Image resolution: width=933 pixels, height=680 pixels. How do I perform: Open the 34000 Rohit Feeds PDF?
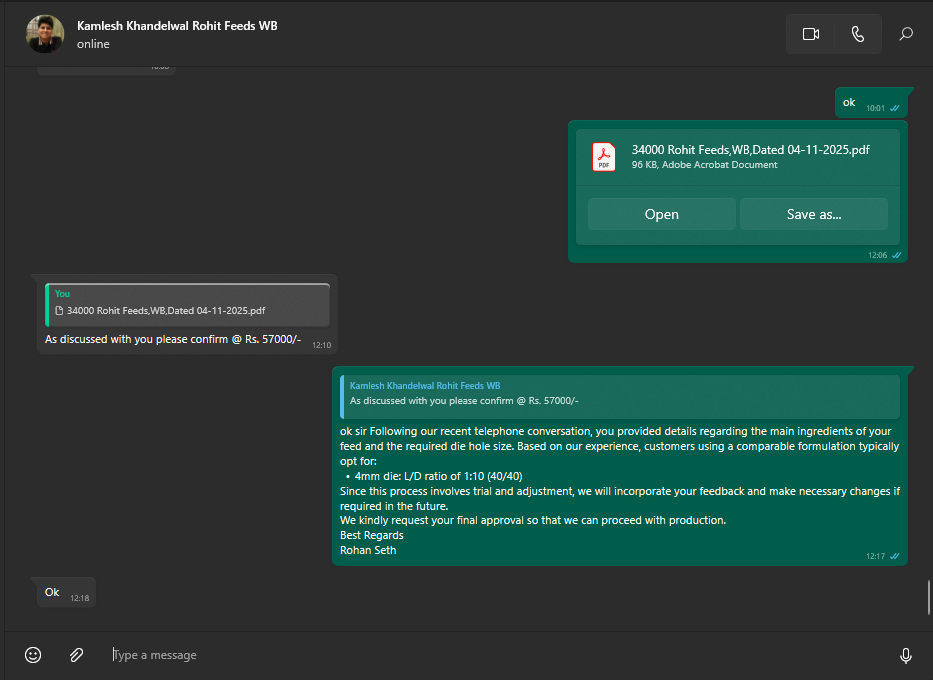point(661,214)
